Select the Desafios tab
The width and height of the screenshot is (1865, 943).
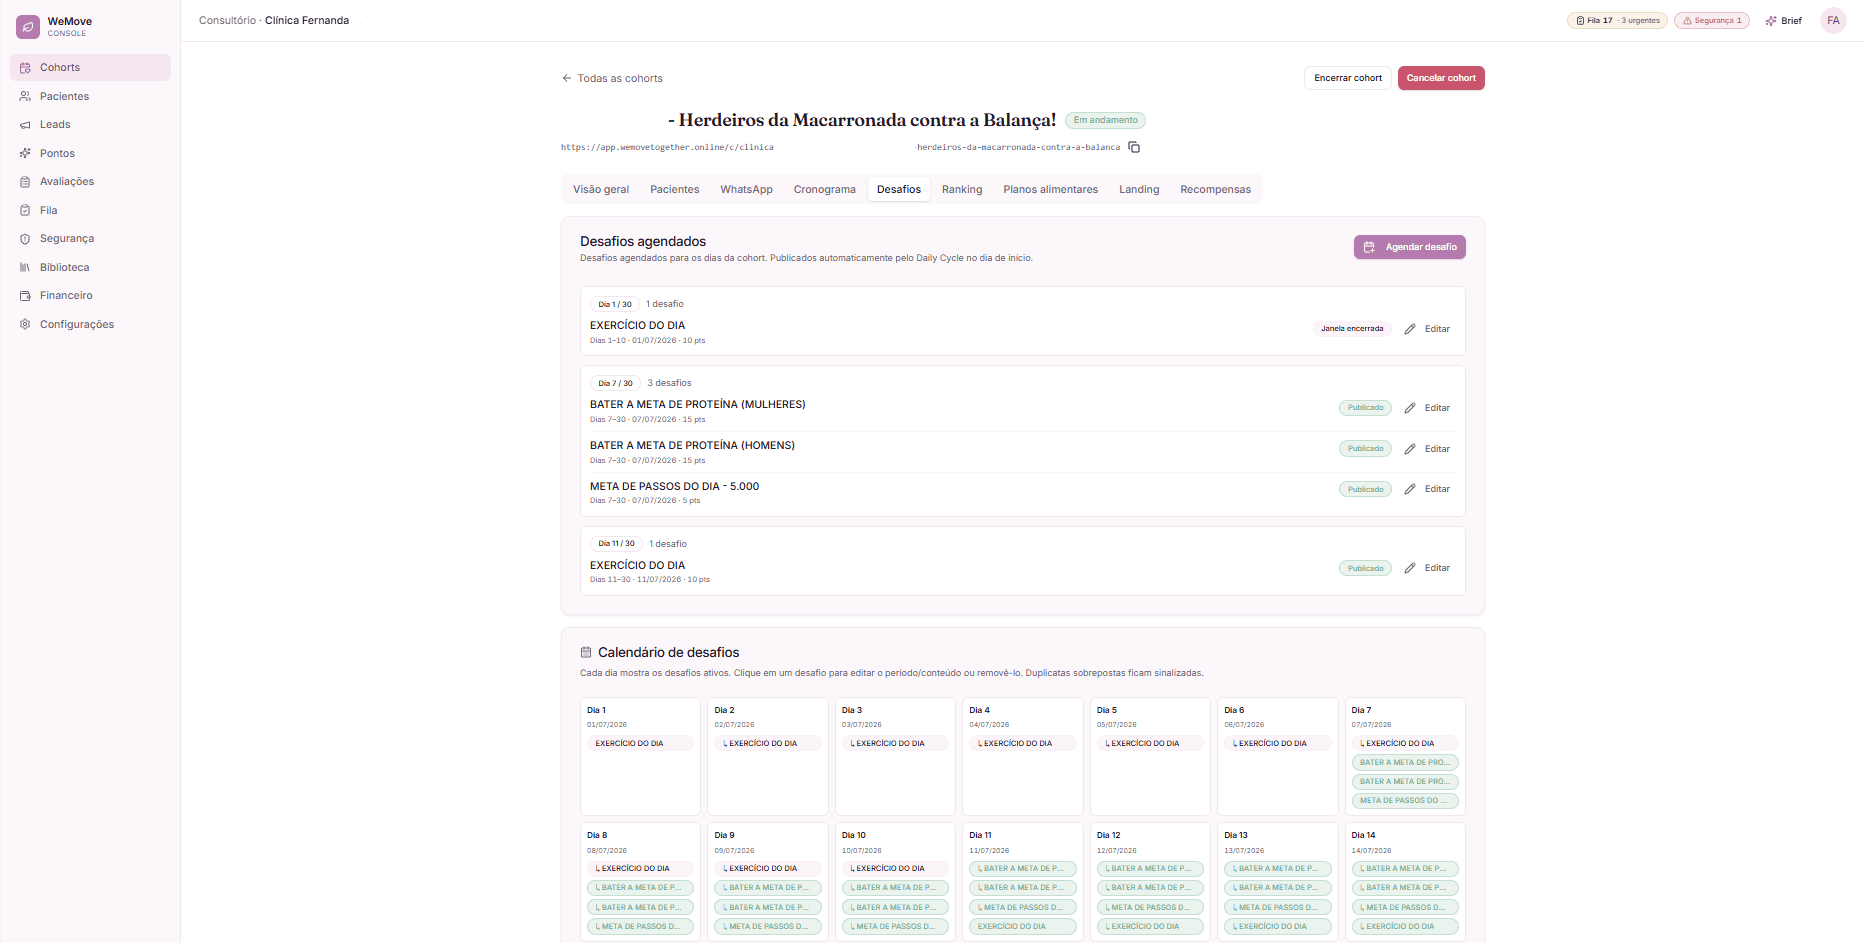[x=899, y=189]
